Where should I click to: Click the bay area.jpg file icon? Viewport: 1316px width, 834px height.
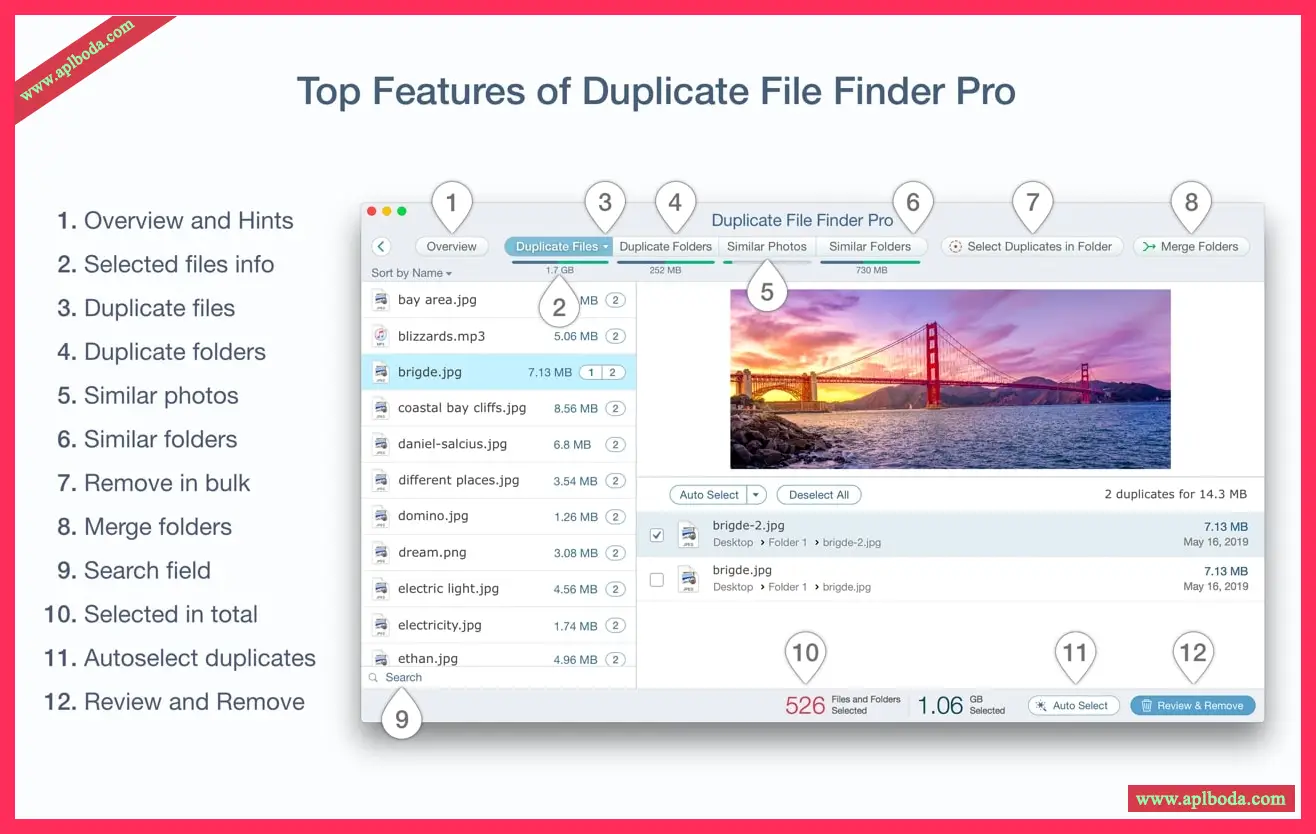[380, 300]
